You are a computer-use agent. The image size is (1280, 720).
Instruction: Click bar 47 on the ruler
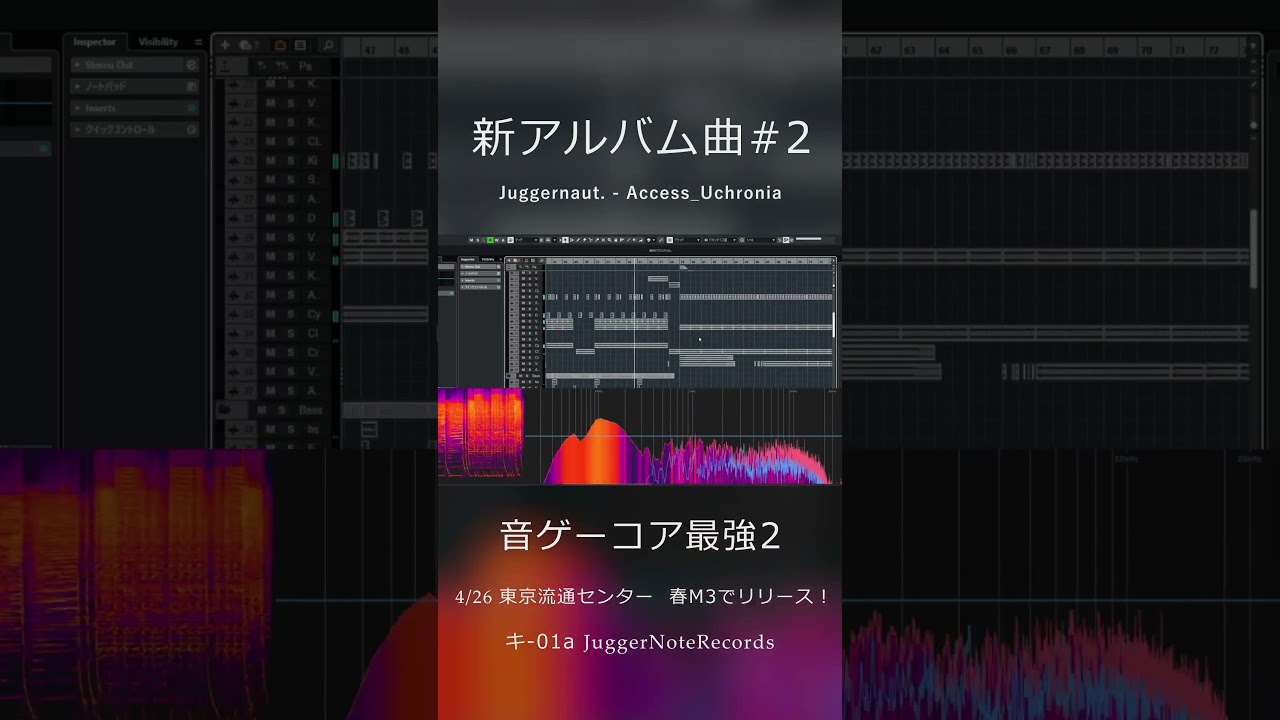tap(369, 50)
